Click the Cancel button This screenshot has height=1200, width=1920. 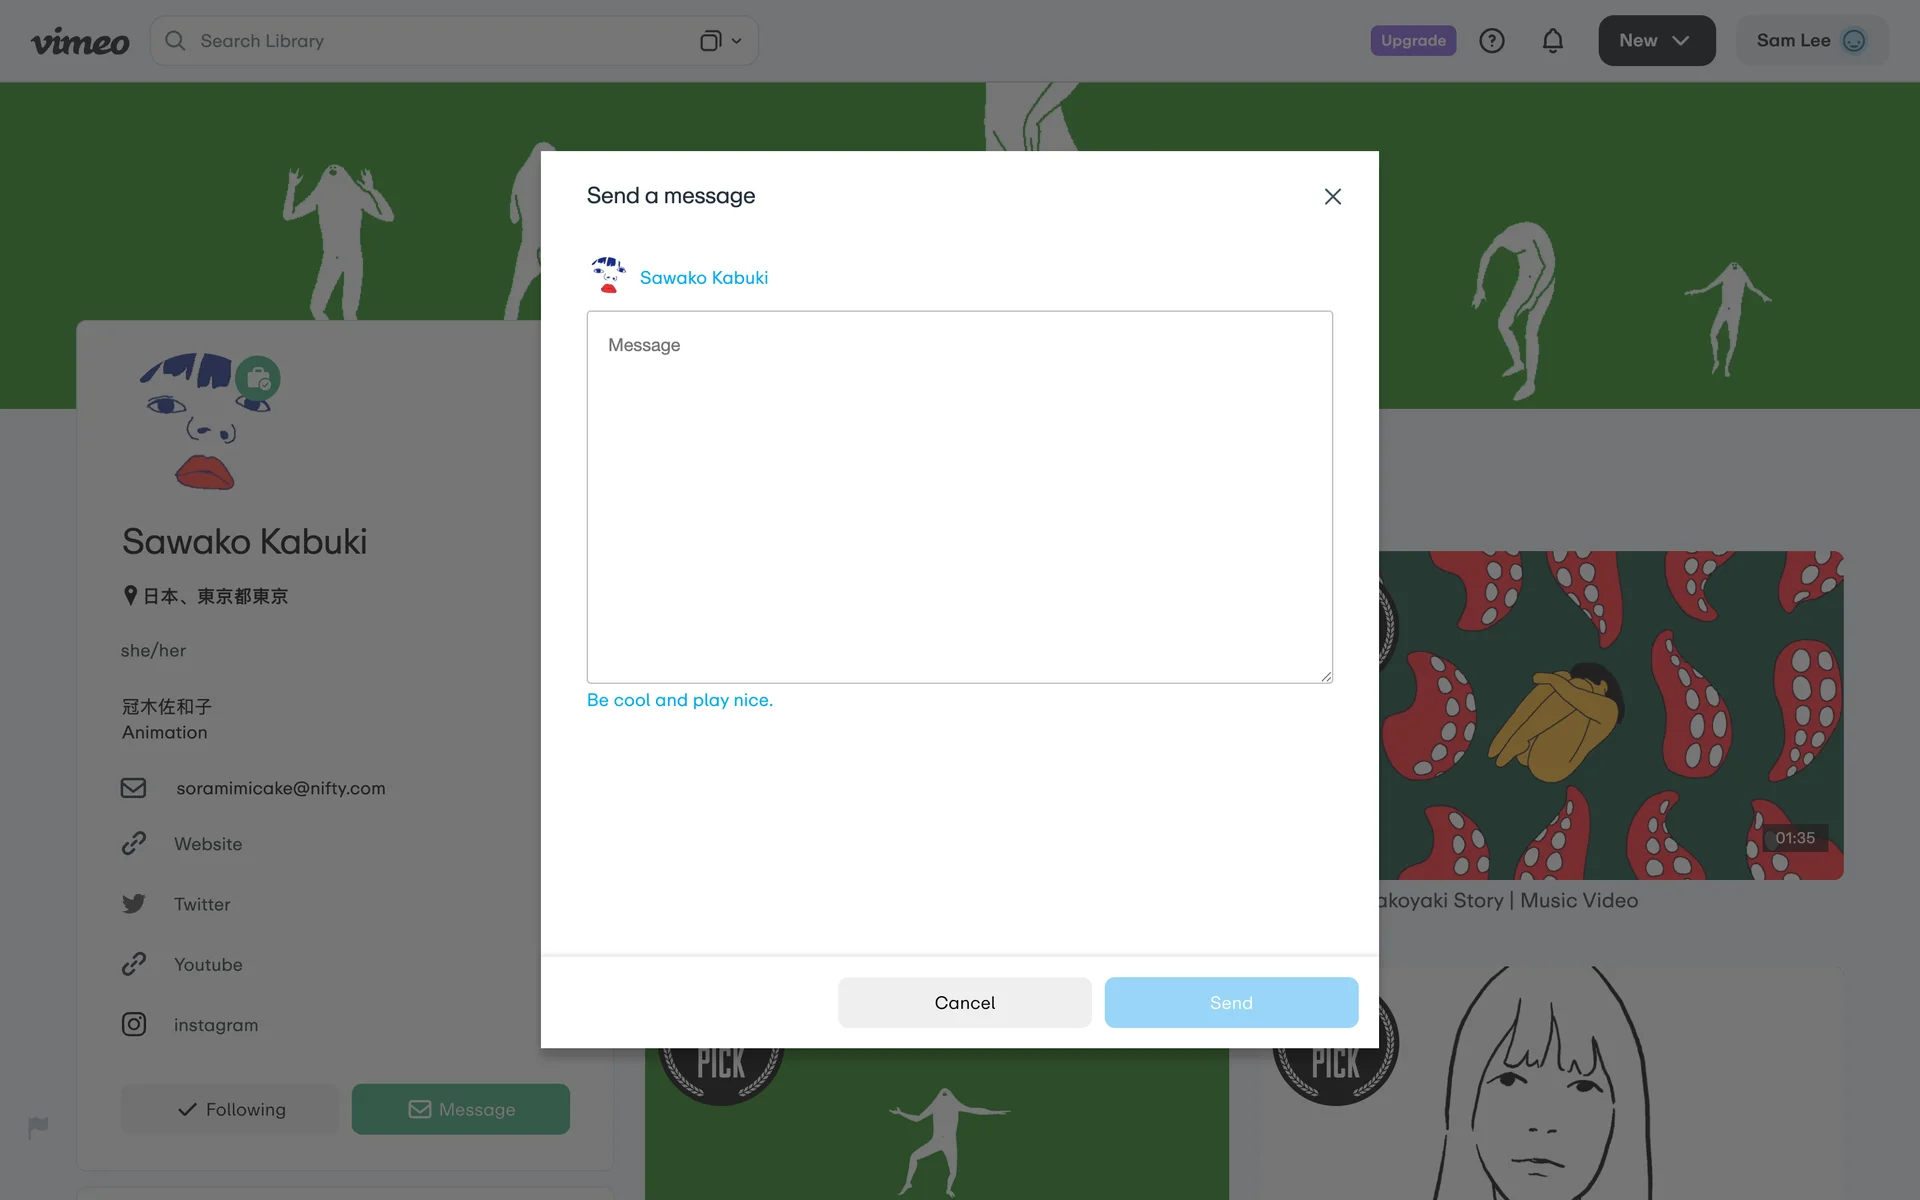coord(964,1002)
